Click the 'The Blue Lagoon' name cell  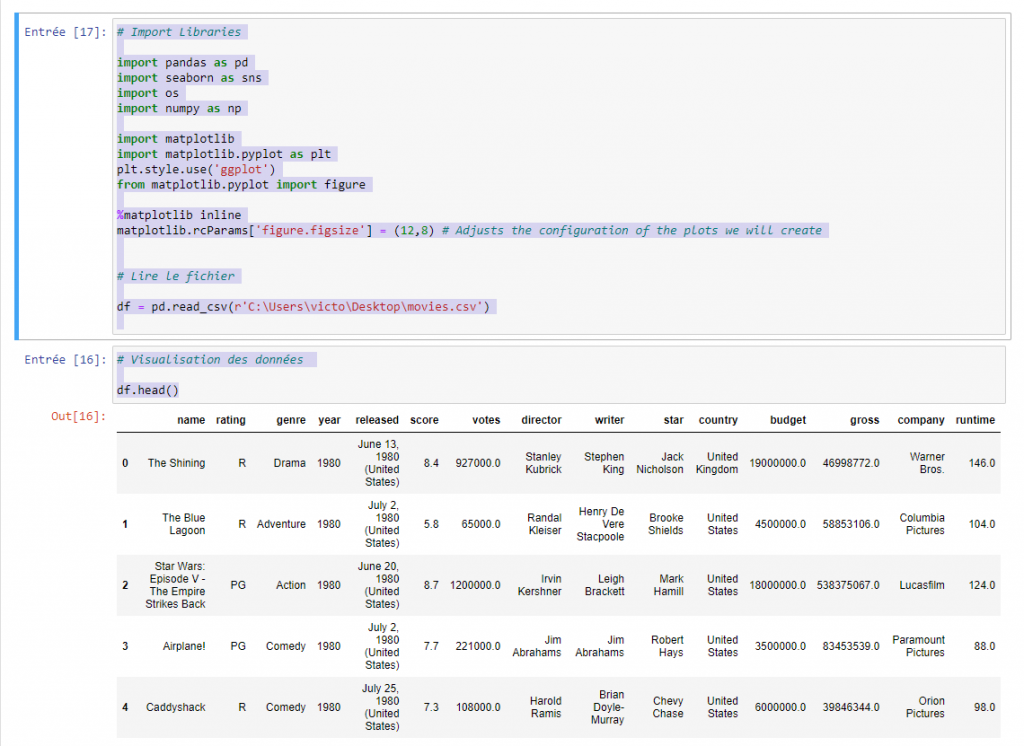(x=184, y=524)
